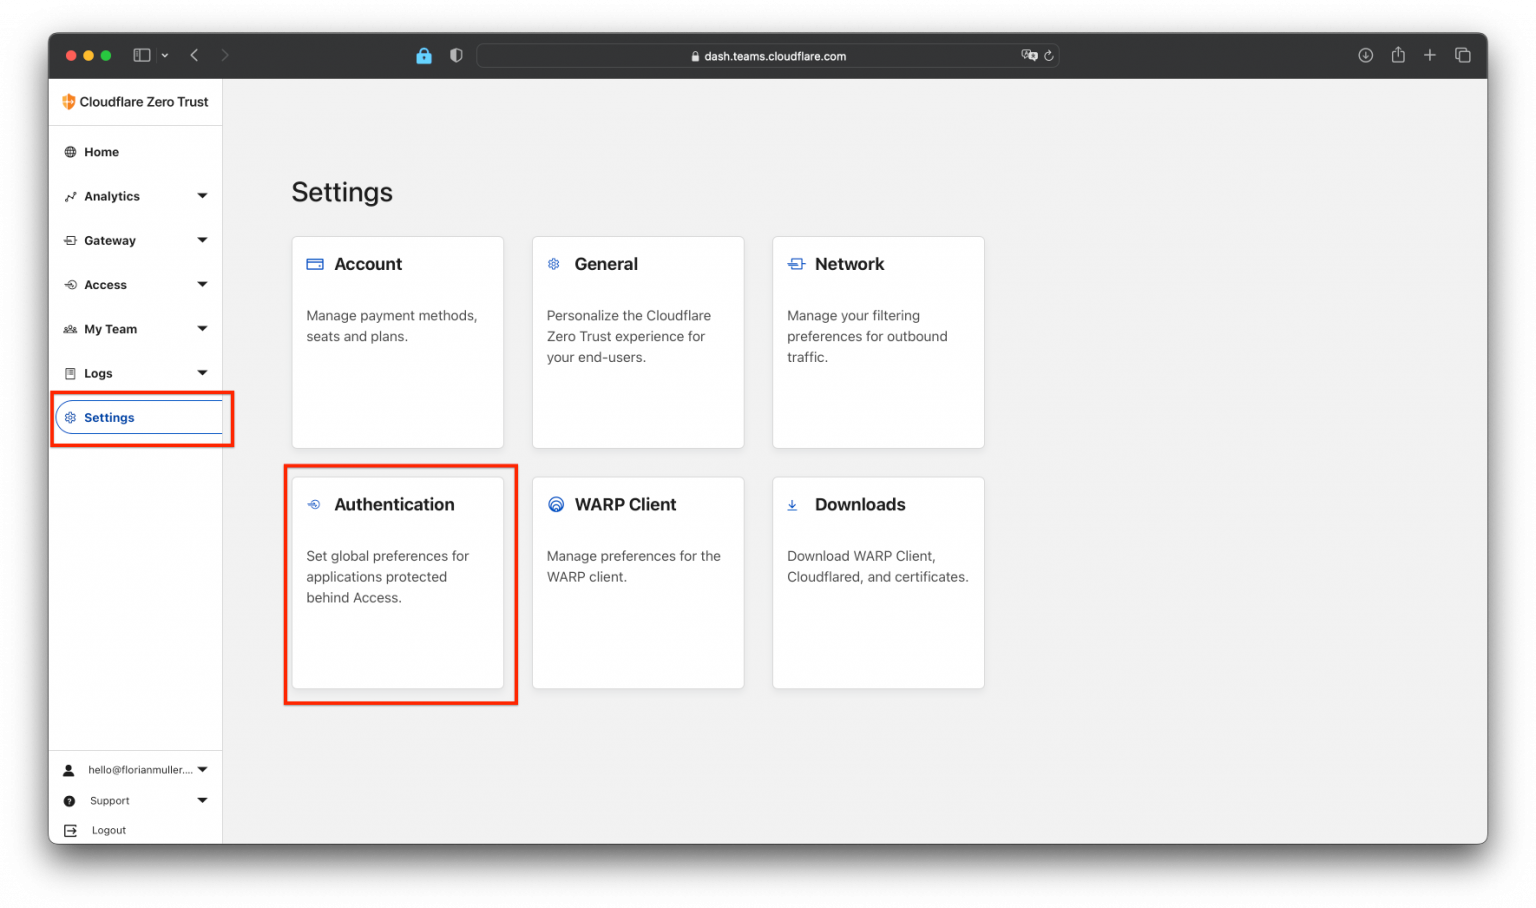The height and width of the screenshot is (908, 1536).
Task: Select the Home globe icon in sidebar
Action: click(69, 151)
